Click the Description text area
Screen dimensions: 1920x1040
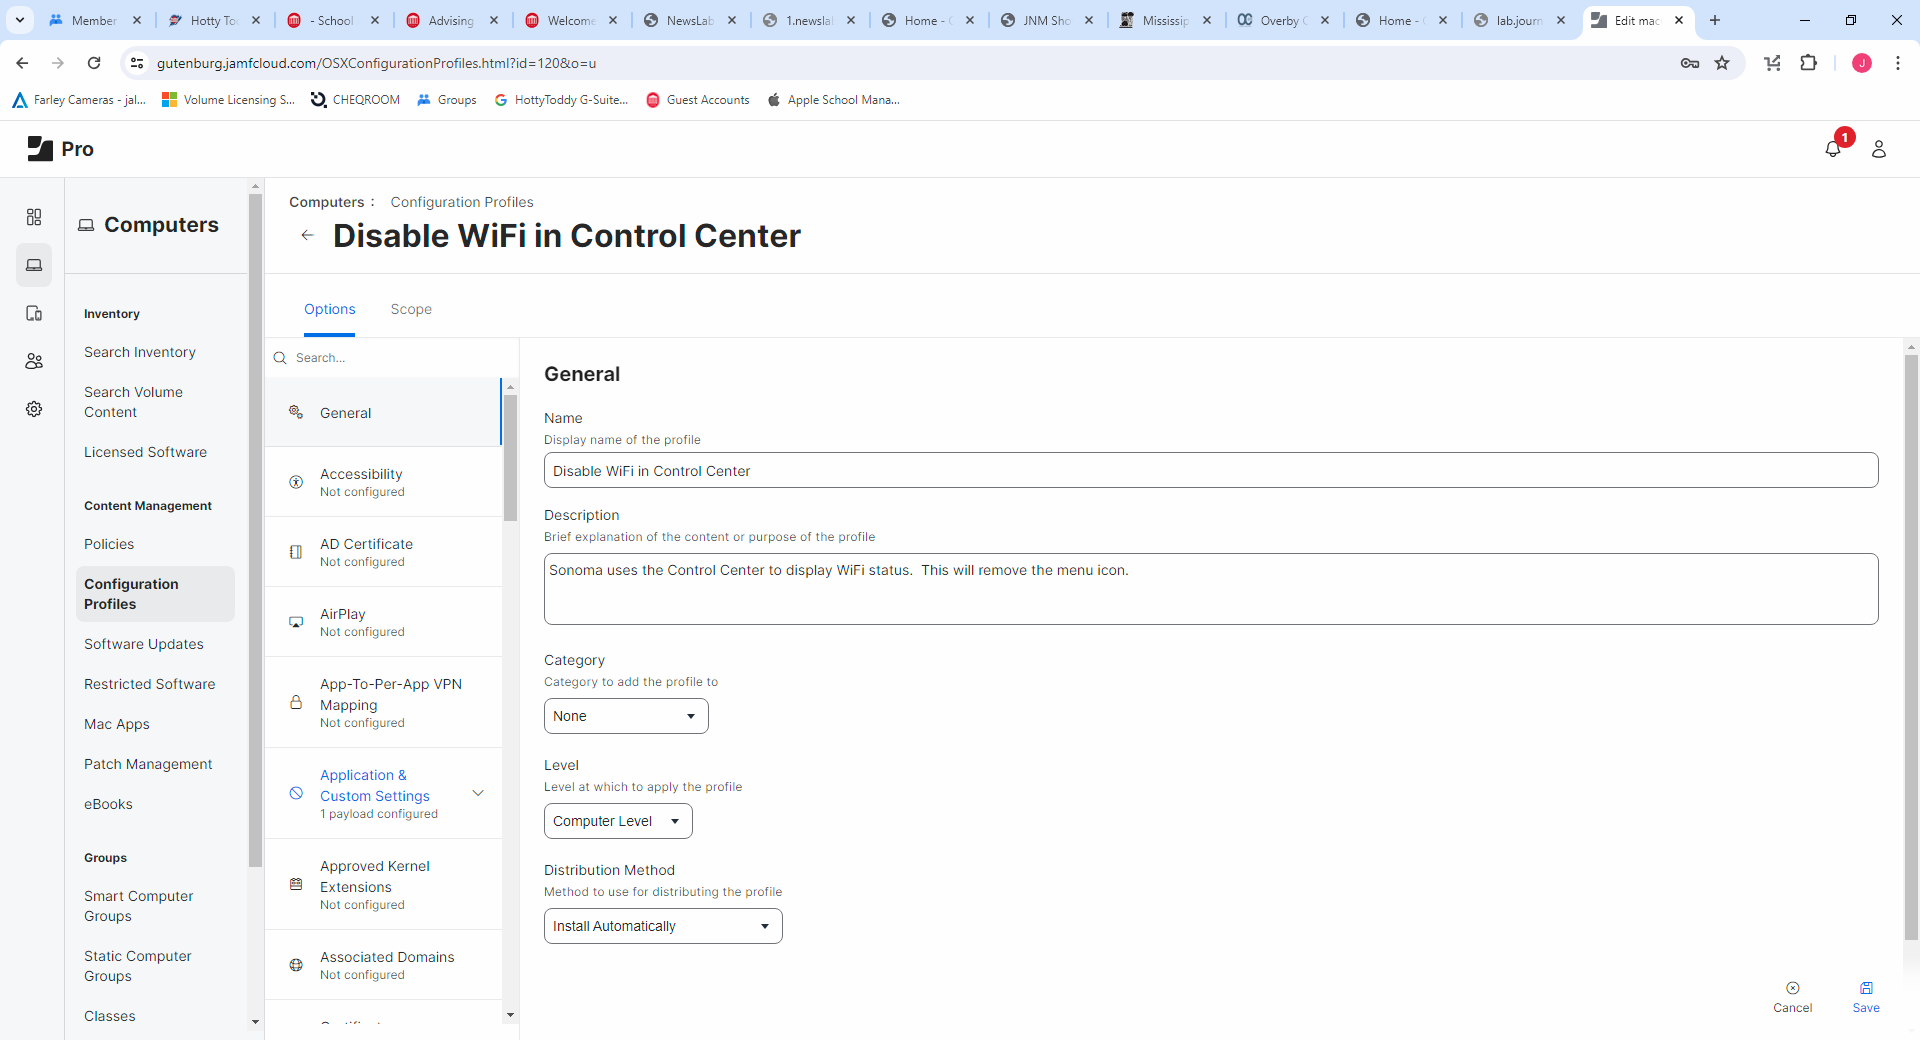[x=1211, y=589]
